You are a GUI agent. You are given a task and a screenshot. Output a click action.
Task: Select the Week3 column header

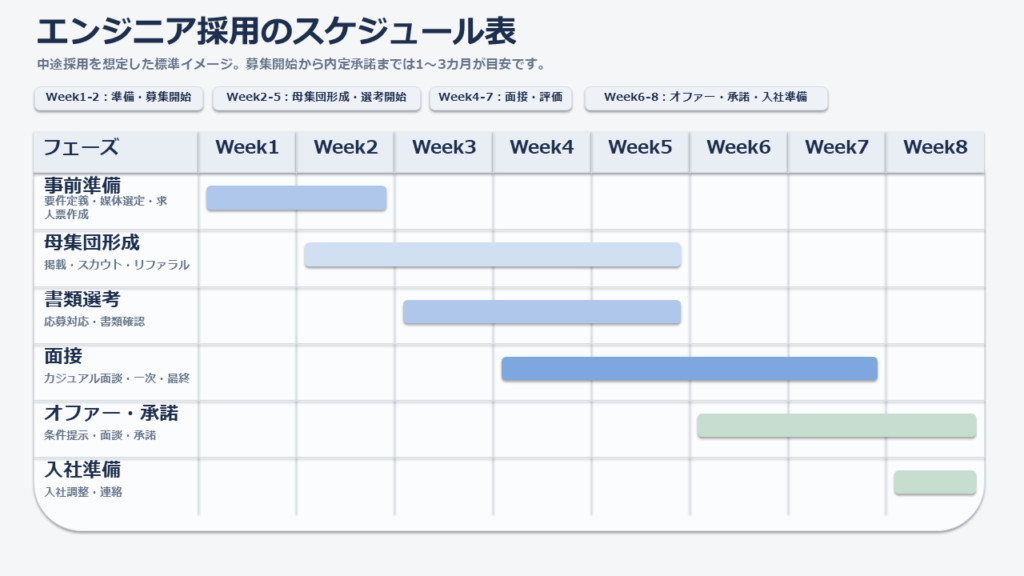pos(444,148)
